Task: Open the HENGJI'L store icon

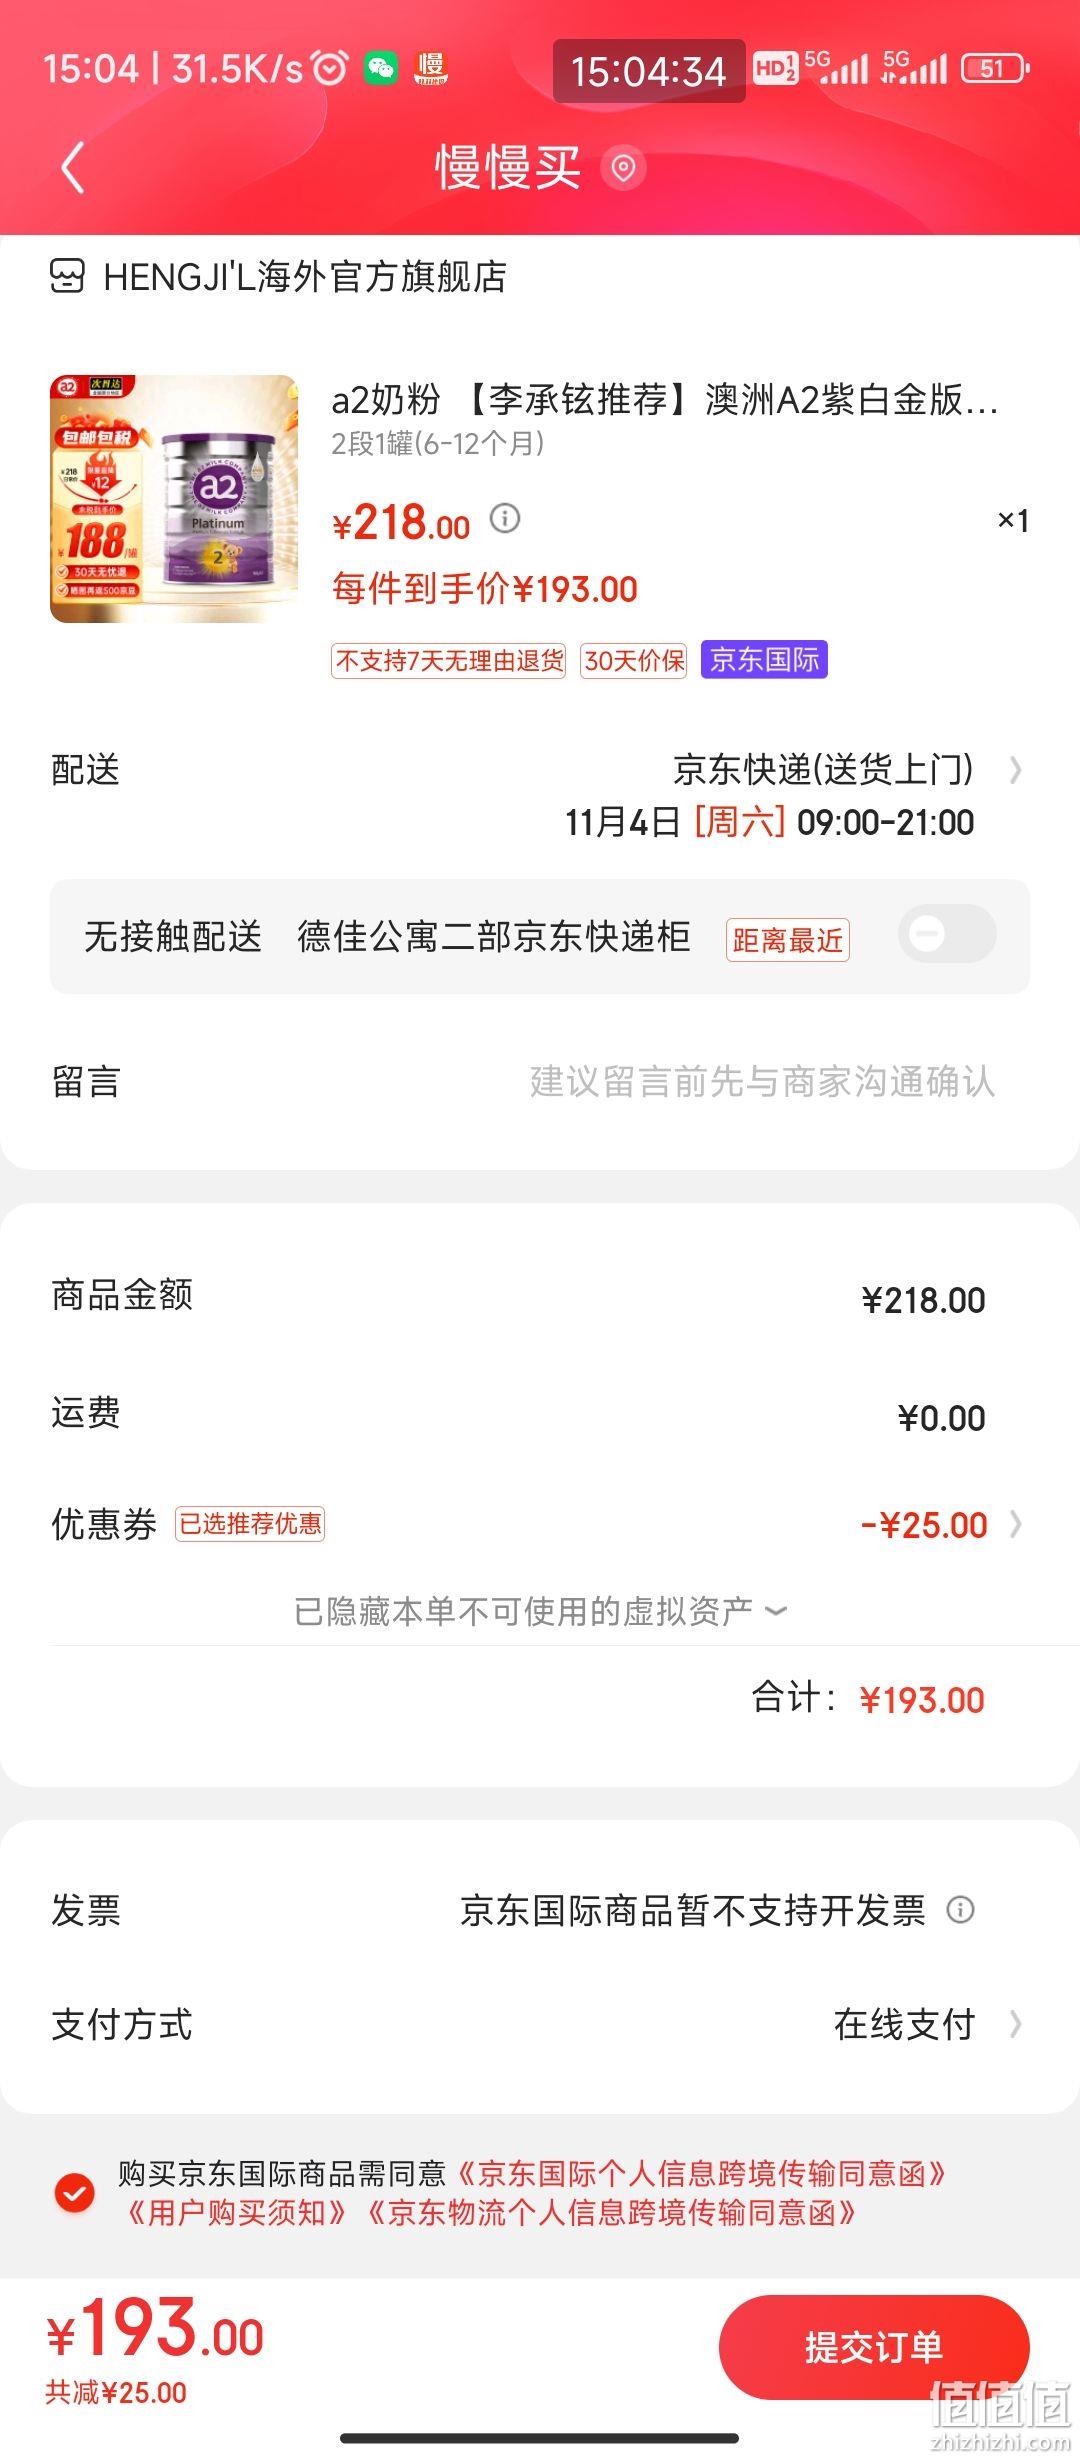Action: 68,276
